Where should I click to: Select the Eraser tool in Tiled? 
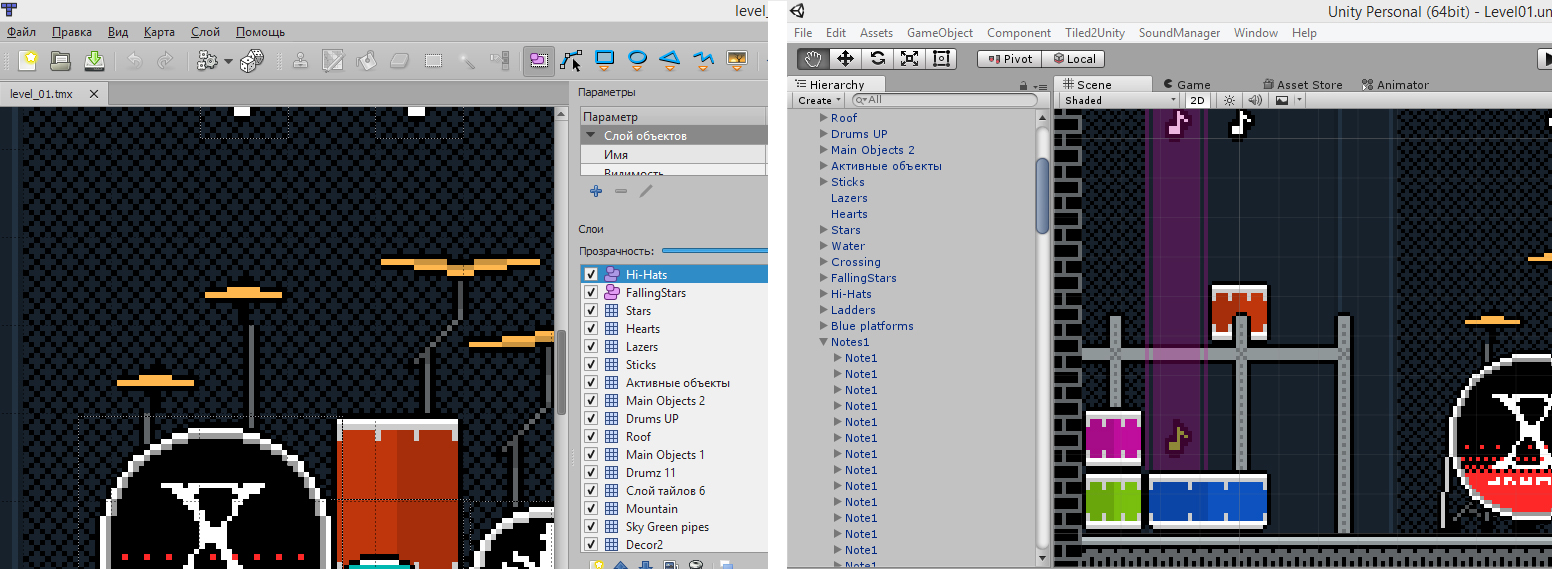point(399,61)
